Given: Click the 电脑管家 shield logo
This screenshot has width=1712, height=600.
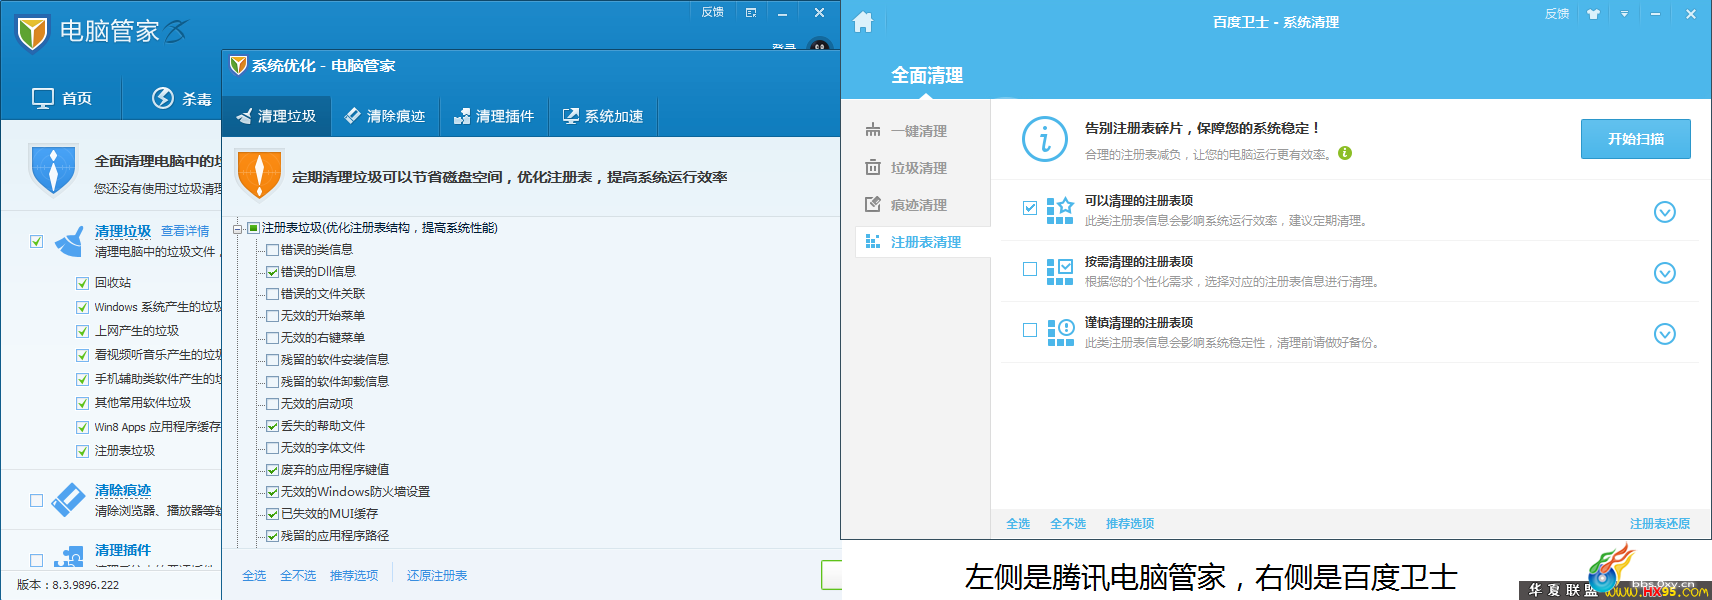Looking at the screenshot, I should point(33,32).
